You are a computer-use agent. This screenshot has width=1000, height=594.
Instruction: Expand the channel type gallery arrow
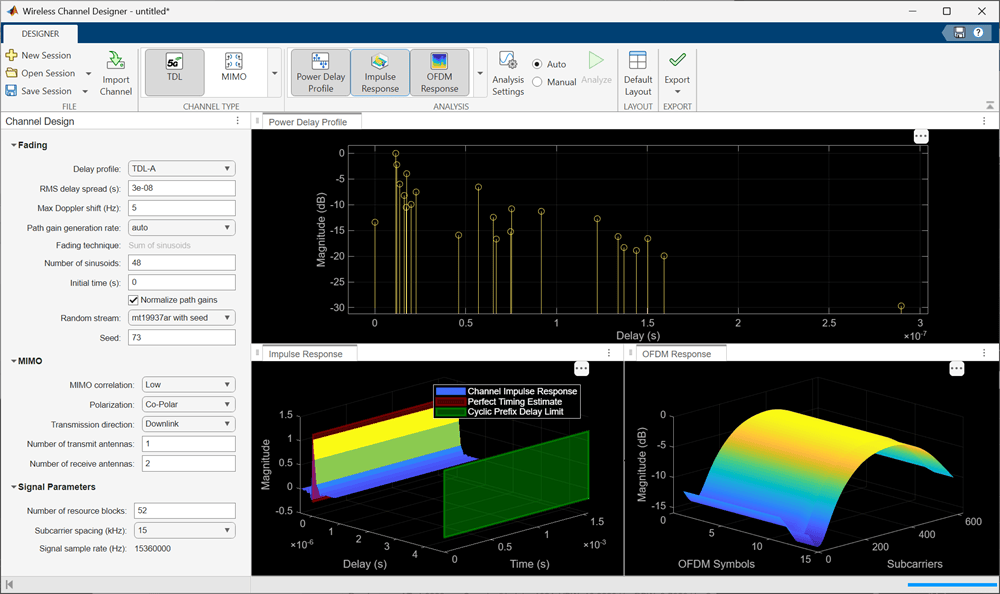pos(275,73)
